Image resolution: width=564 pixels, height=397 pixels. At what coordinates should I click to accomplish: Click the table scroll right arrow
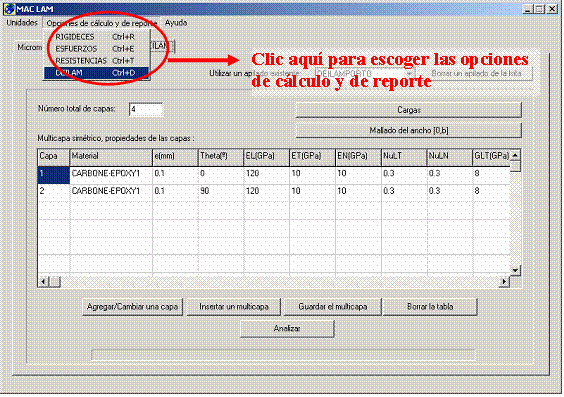coord(504,282)
